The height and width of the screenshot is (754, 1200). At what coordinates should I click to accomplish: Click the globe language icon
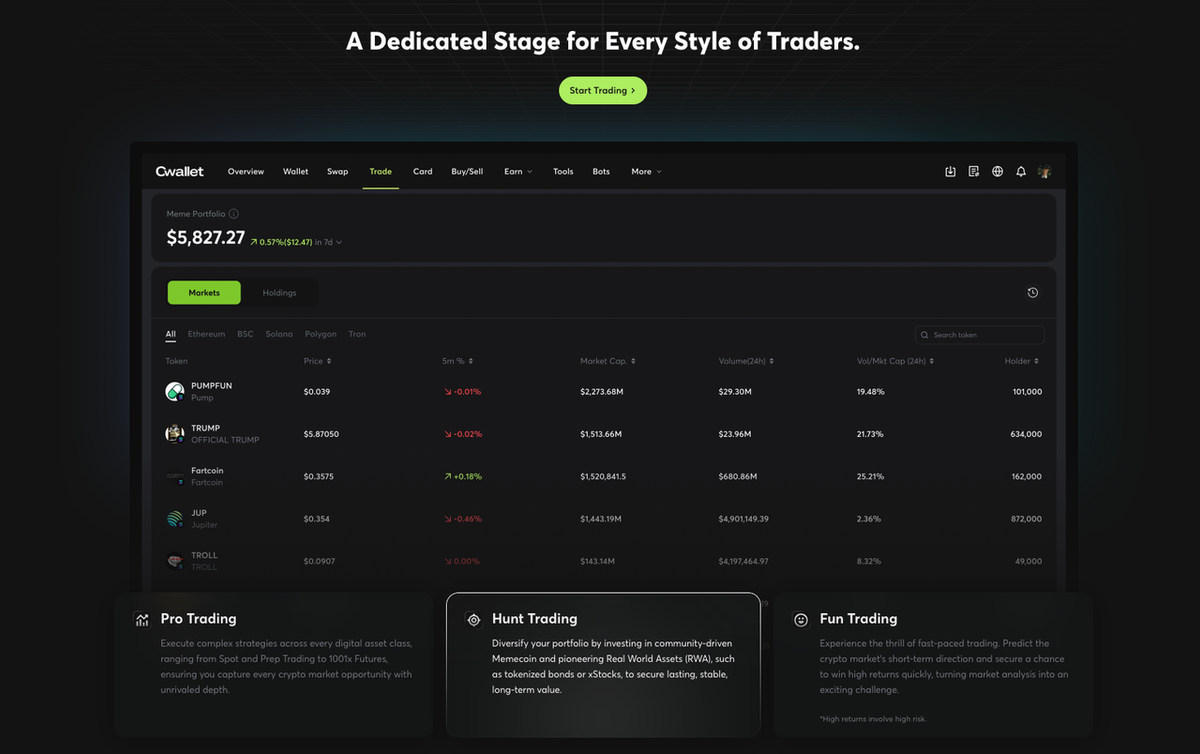coord(997,172)
